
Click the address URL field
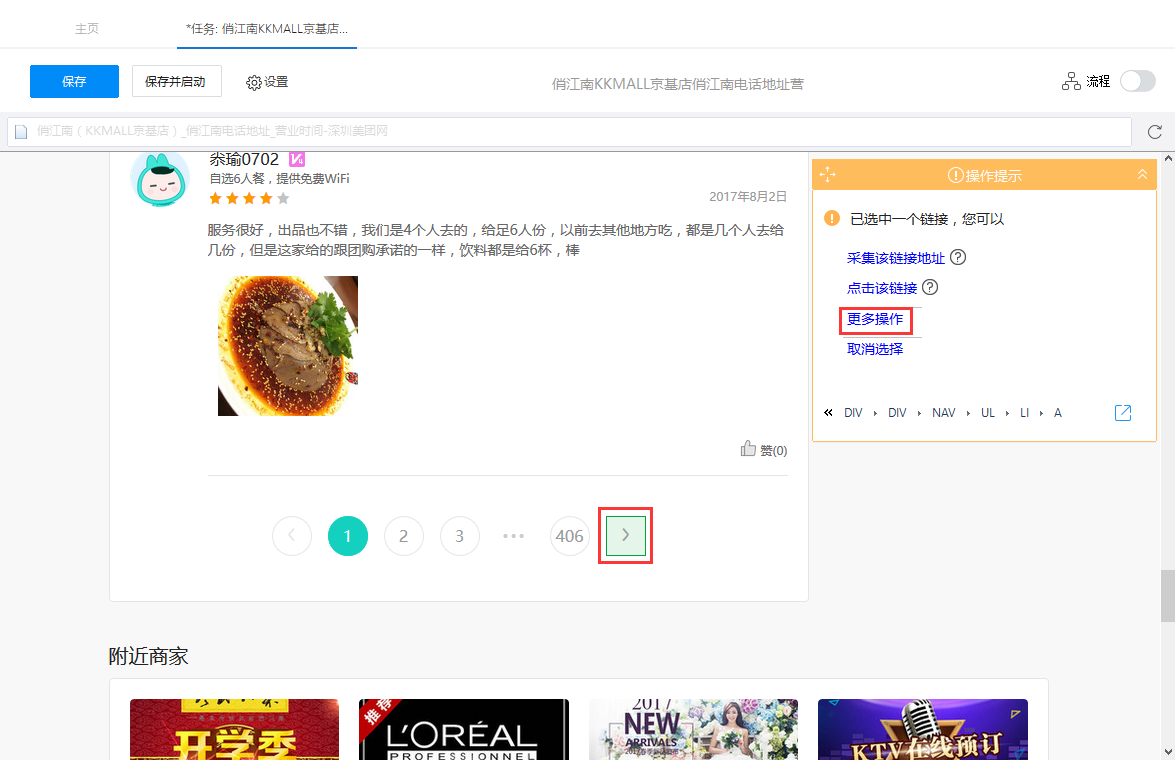pyautogui.click(x=570, y=132)
